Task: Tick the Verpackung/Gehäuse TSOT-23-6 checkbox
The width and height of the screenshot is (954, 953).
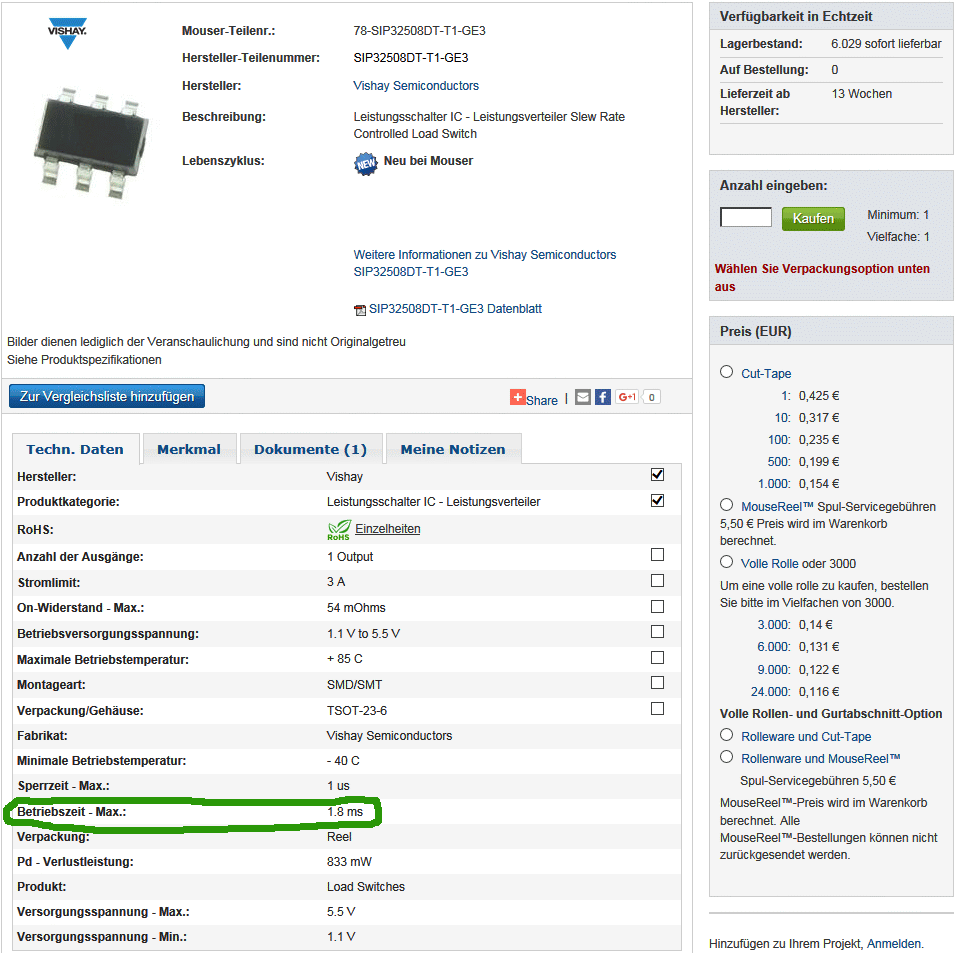Action: click(x=657, y=708)
